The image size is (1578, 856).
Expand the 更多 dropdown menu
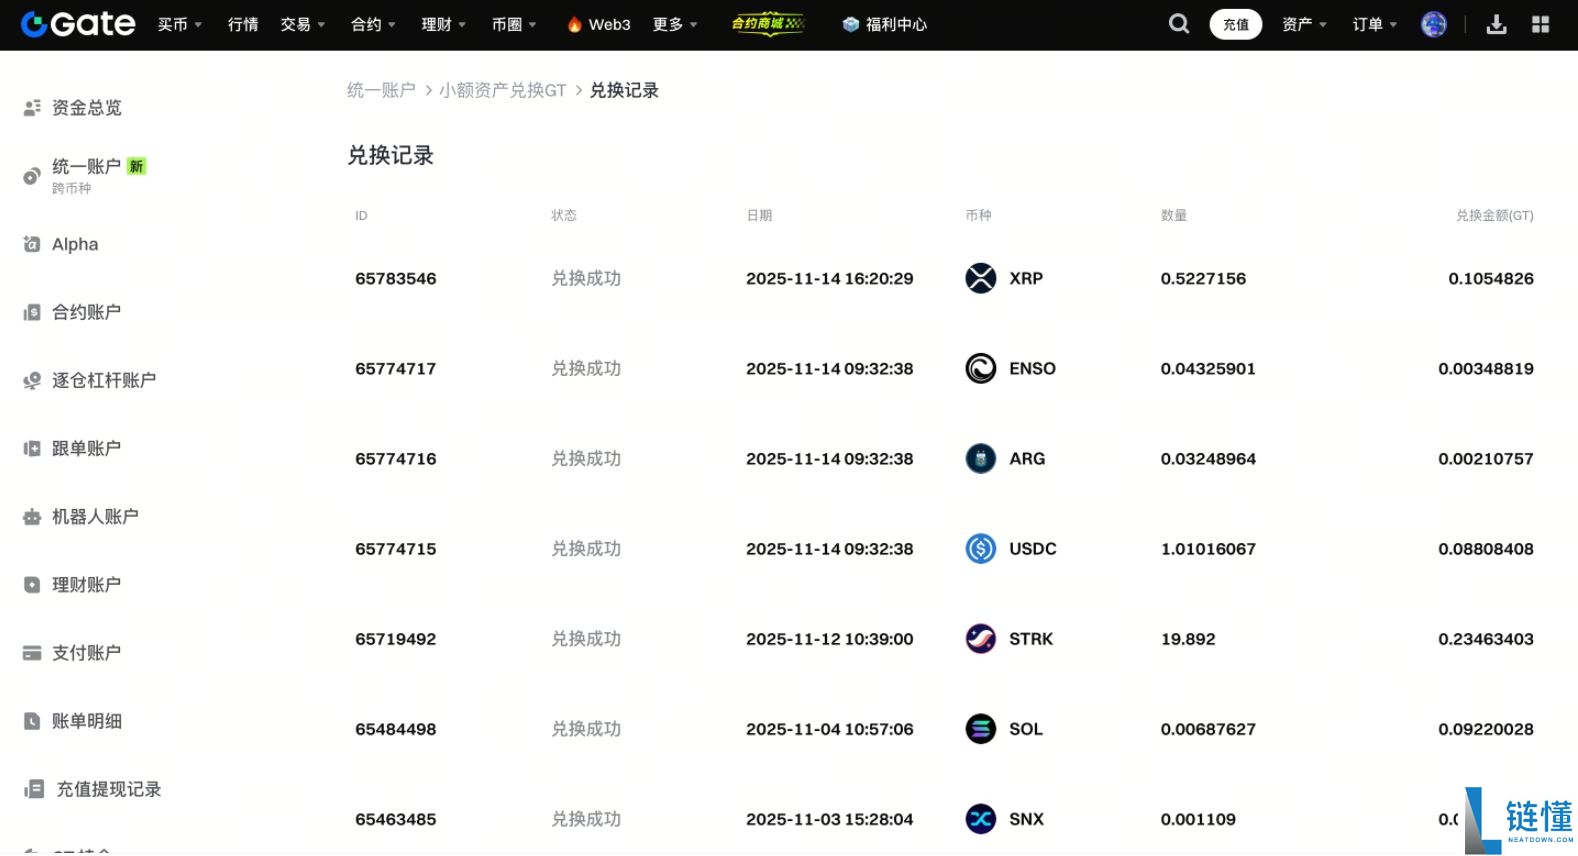[675, 24]
